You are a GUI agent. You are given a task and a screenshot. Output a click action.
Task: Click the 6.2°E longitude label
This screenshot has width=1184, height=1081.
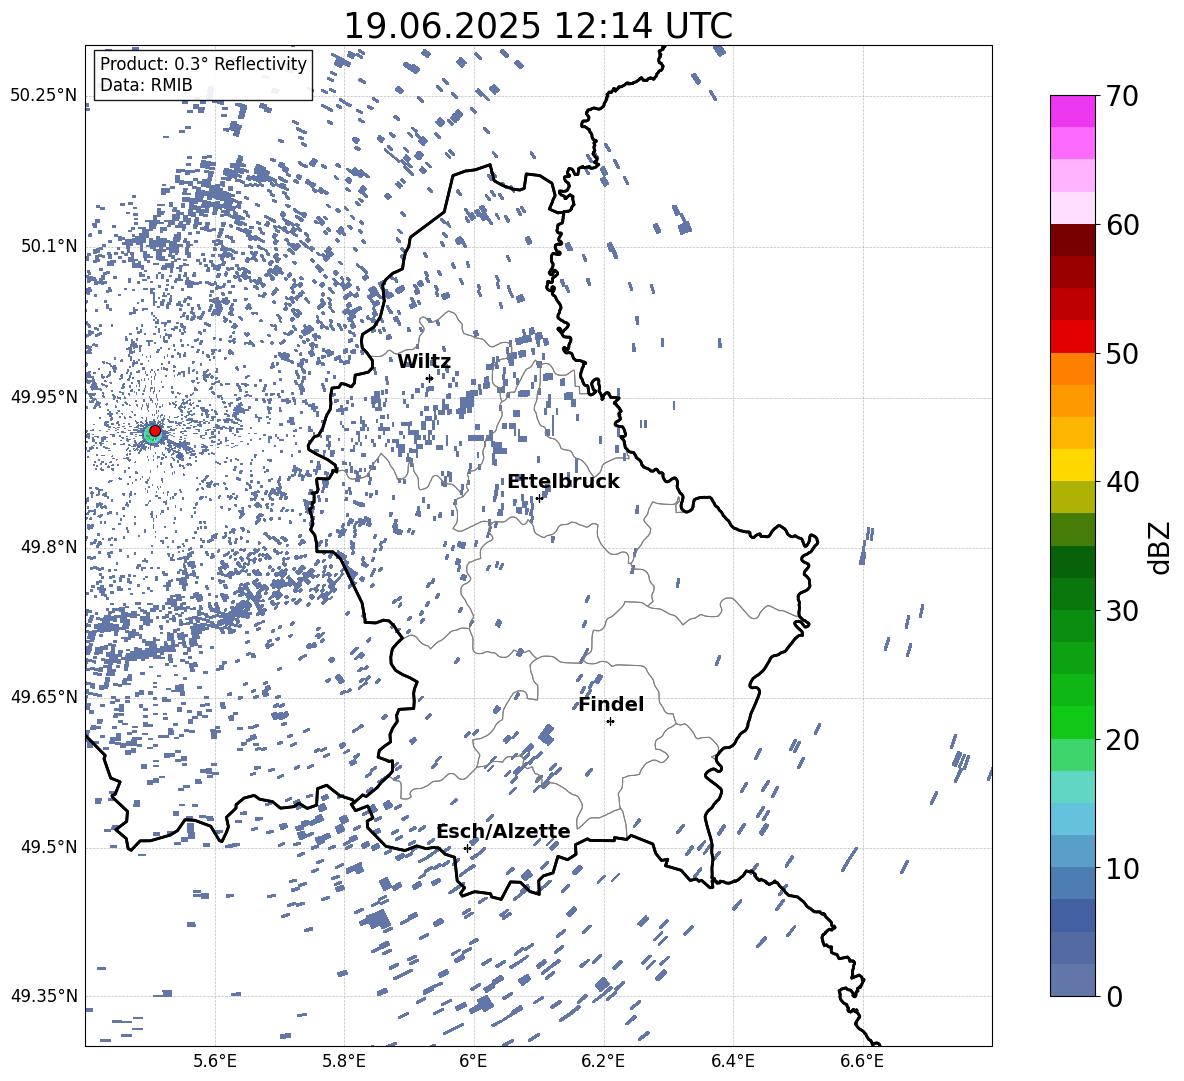[603, 1061]
